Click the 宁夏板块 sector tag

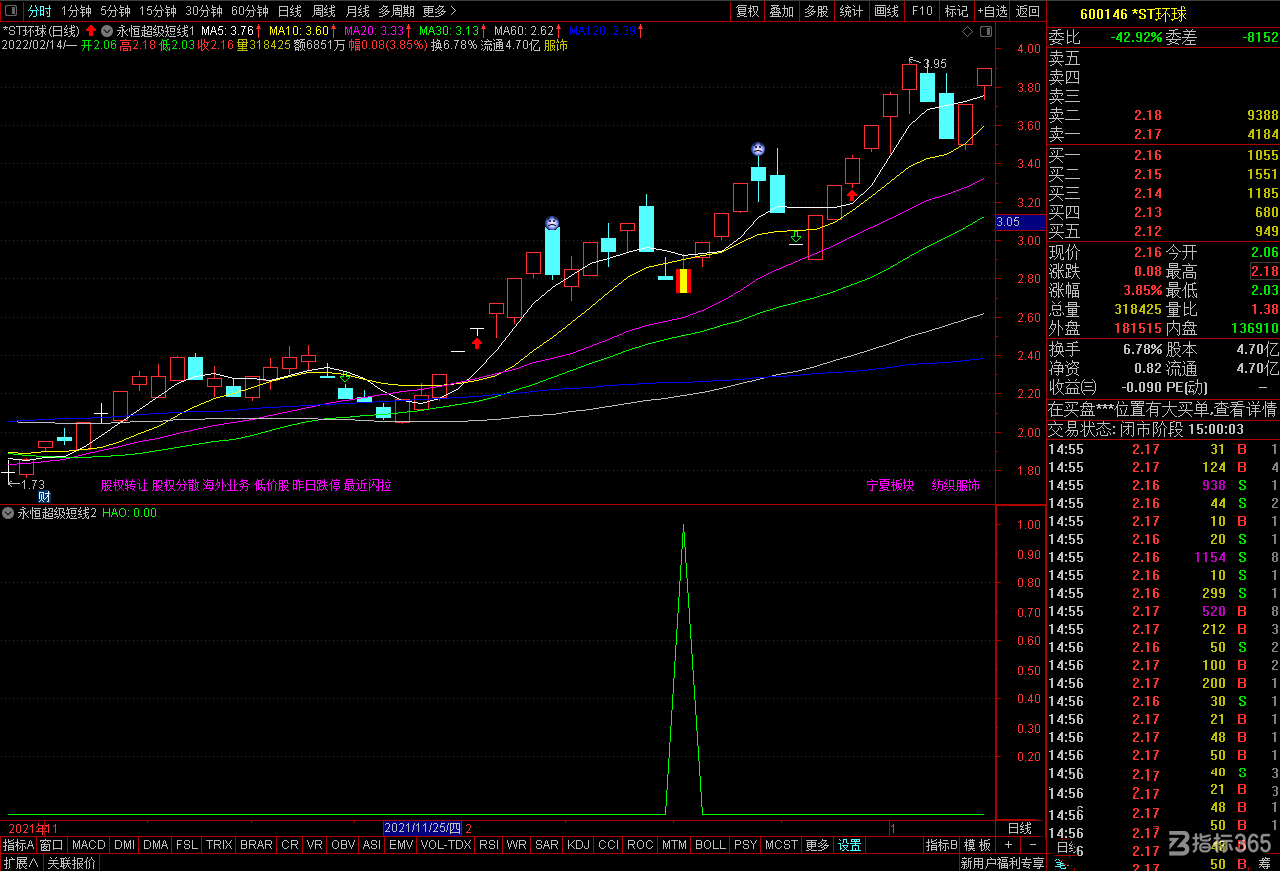[890, 486]
